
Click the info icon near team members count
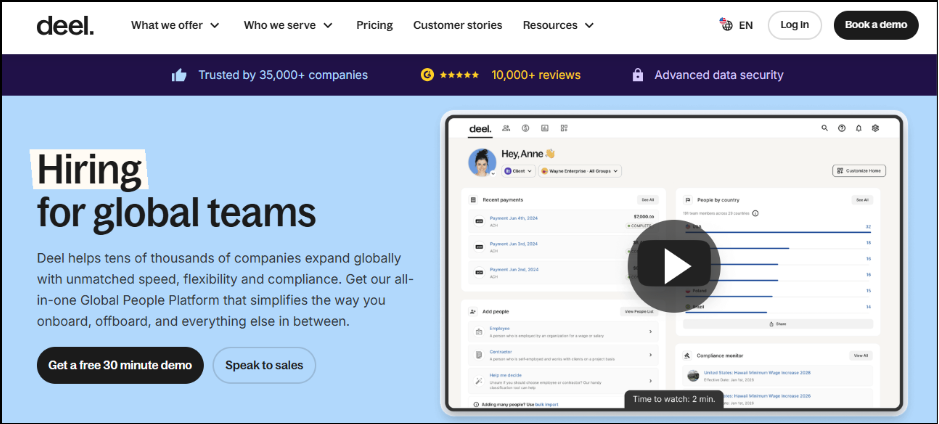755,213
